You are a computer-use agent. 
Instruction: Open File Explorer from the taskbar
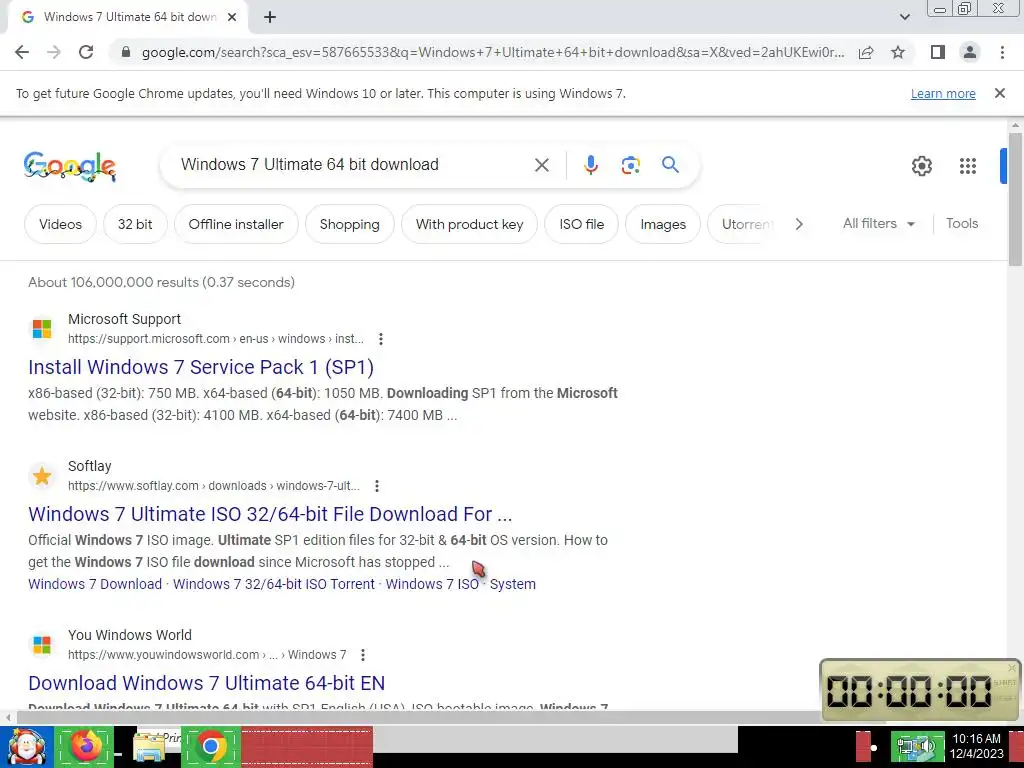[149, 746]
